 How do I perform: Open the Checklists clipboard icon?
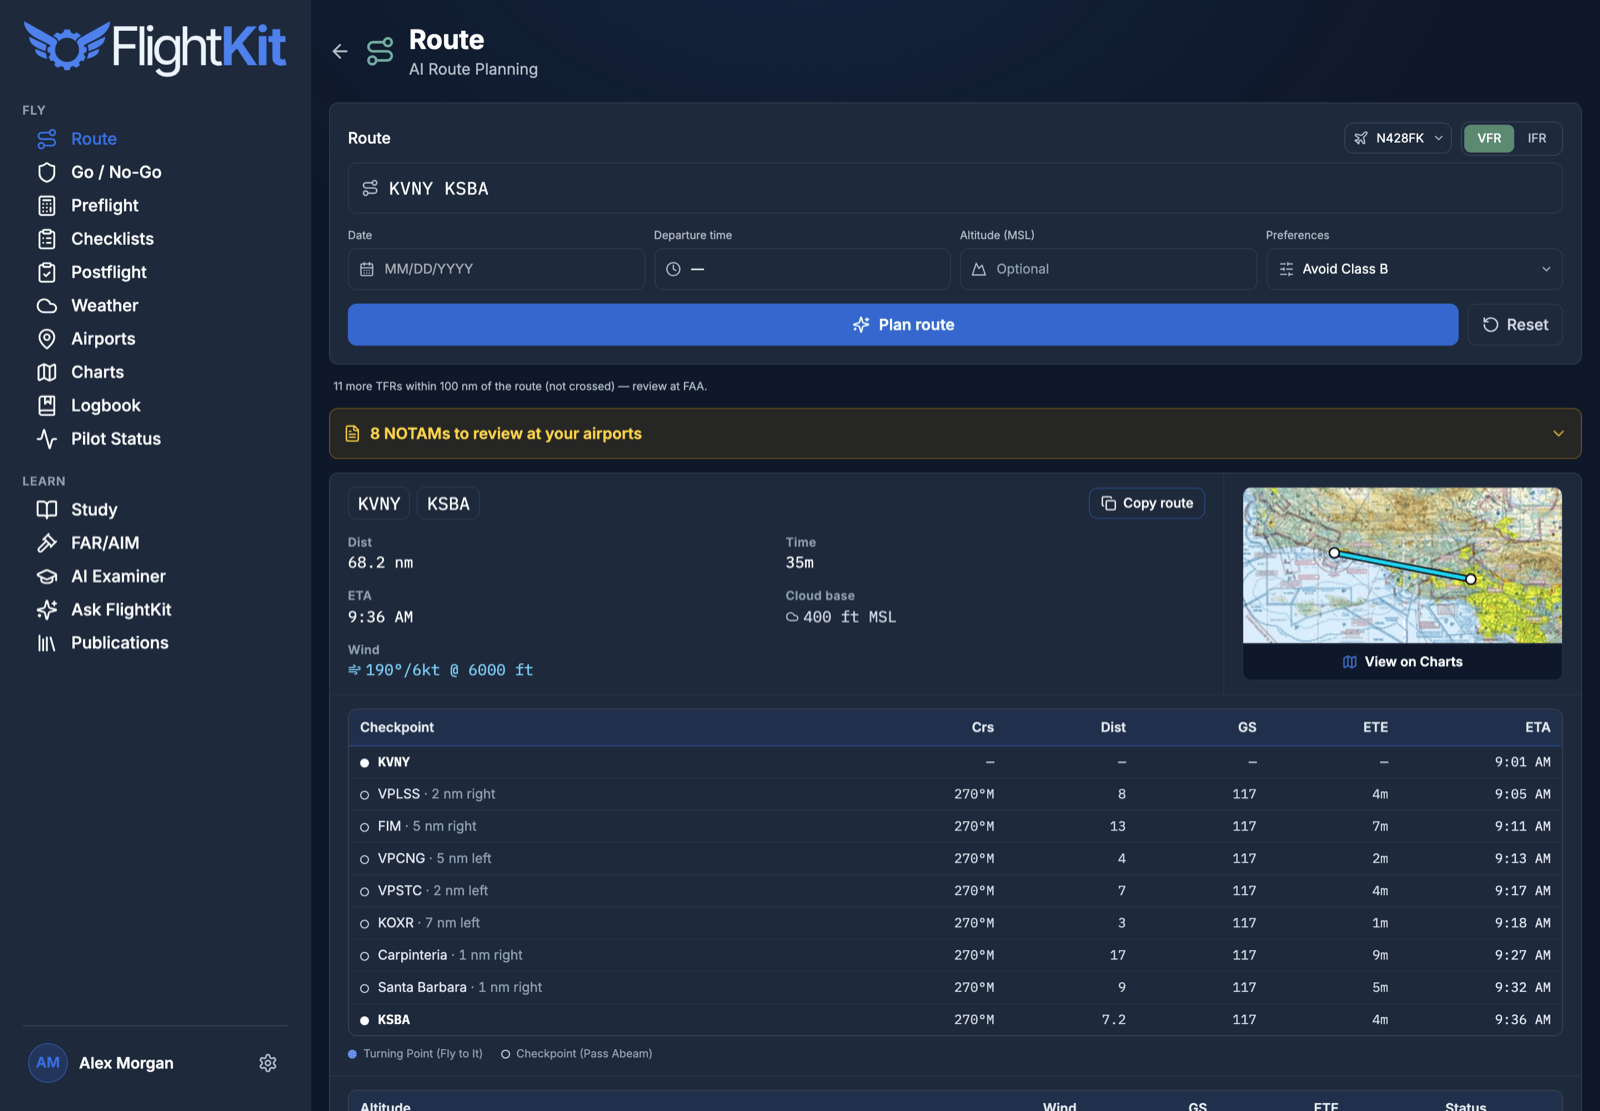click(x=47, y=239)
